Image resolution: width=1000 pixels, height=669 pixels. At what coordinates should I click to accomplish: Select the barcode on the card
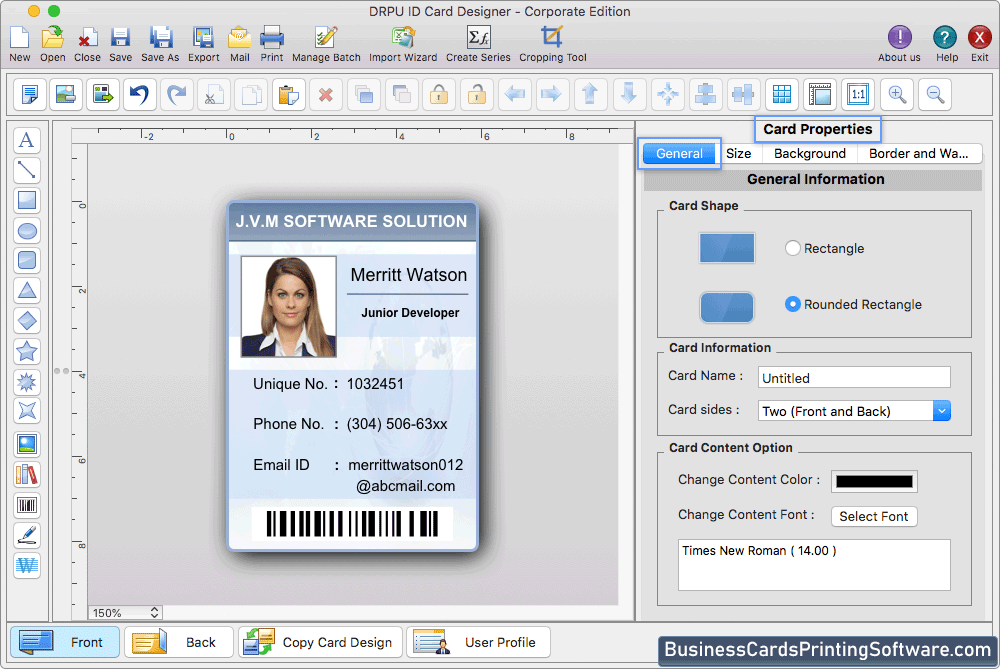click(352, 524)
